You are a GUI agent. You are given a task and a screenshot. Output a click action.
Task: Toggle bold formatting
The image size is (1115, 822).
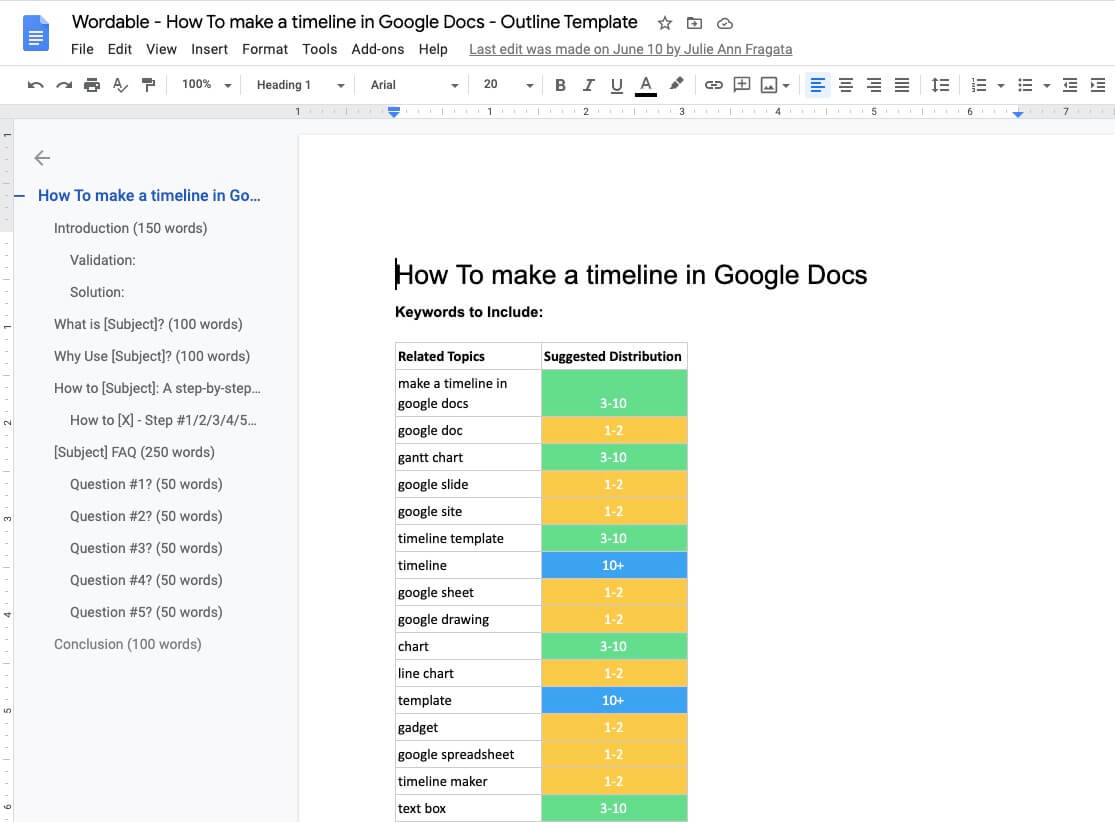tap(560, 85)
